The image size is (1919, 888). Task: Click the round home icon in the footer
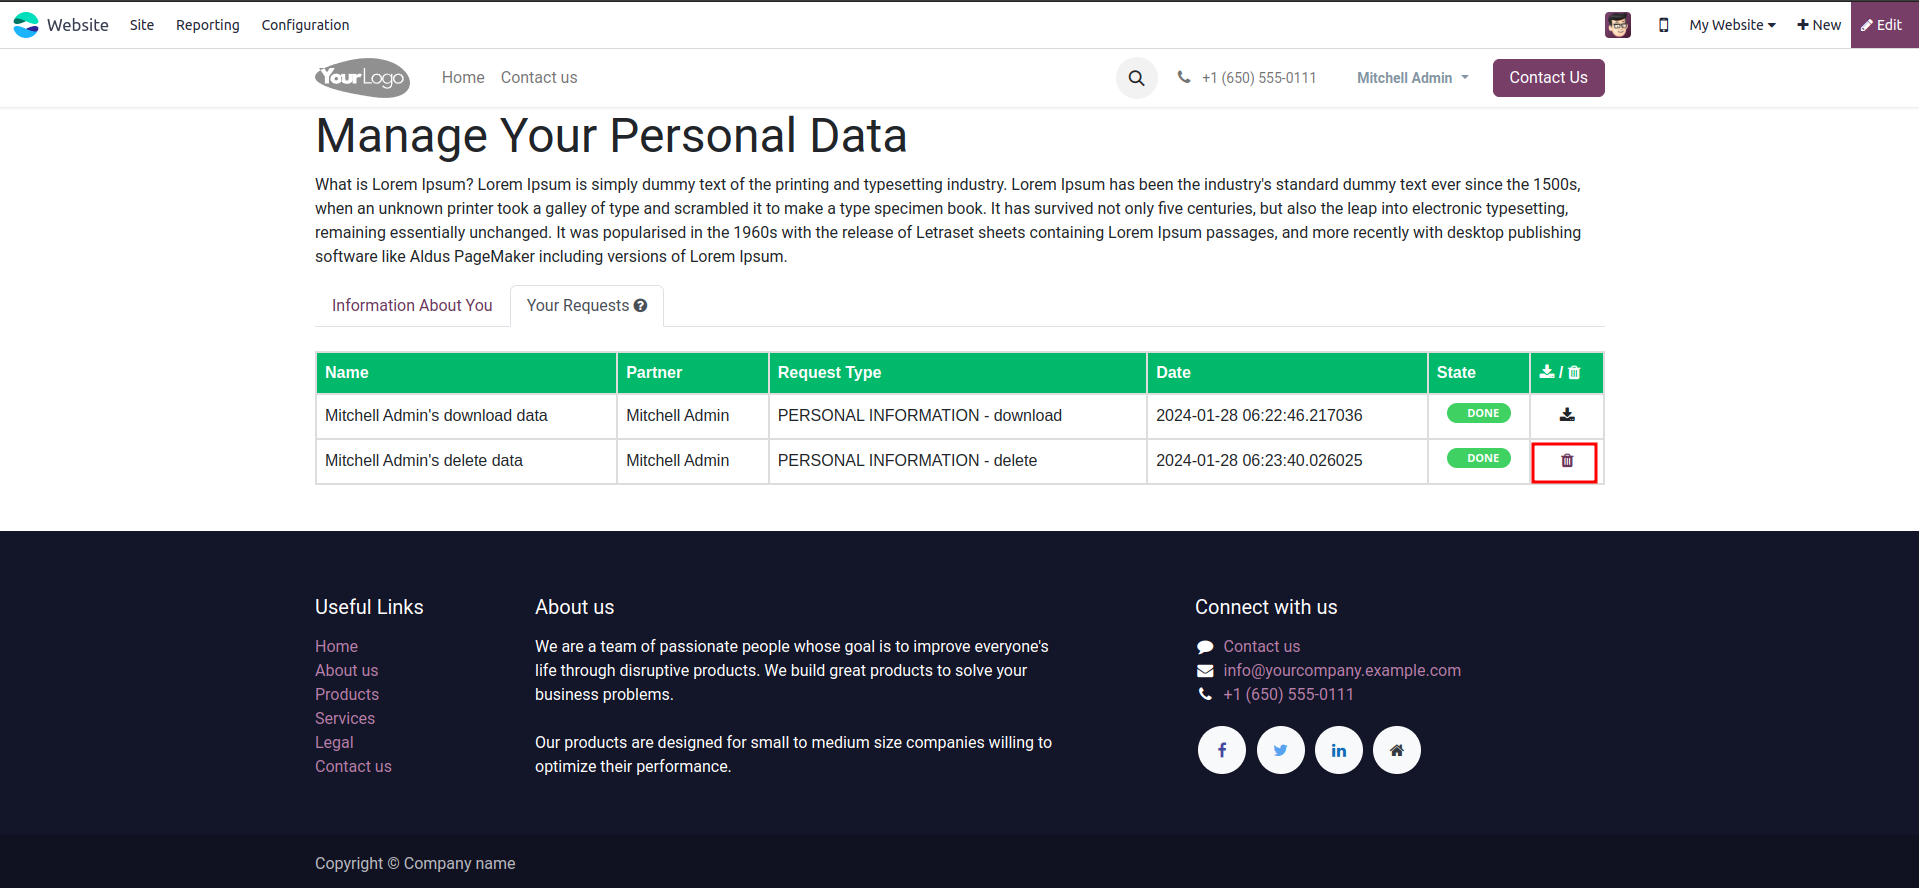1396,750
